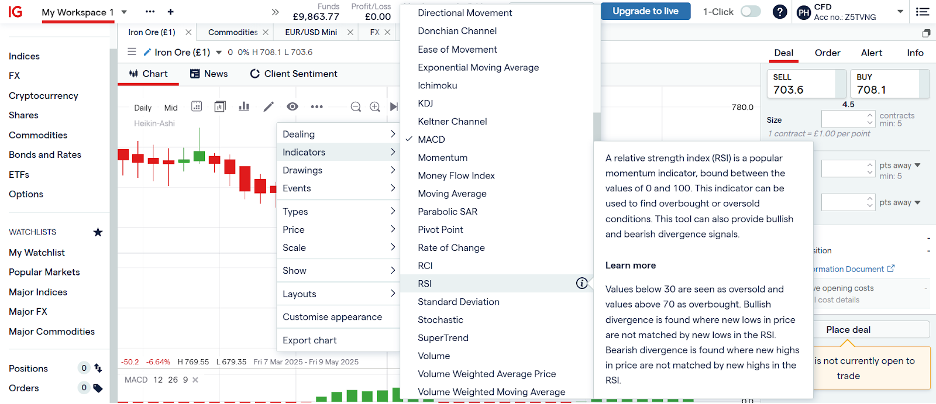Viewport: 936px width, 404px height.
Task: Open the list panel icon at top right
Action: [x=921, y=11]
